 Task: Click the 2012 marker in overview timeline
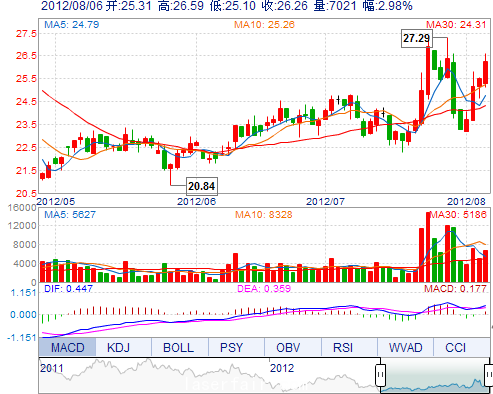coord(282,368)
